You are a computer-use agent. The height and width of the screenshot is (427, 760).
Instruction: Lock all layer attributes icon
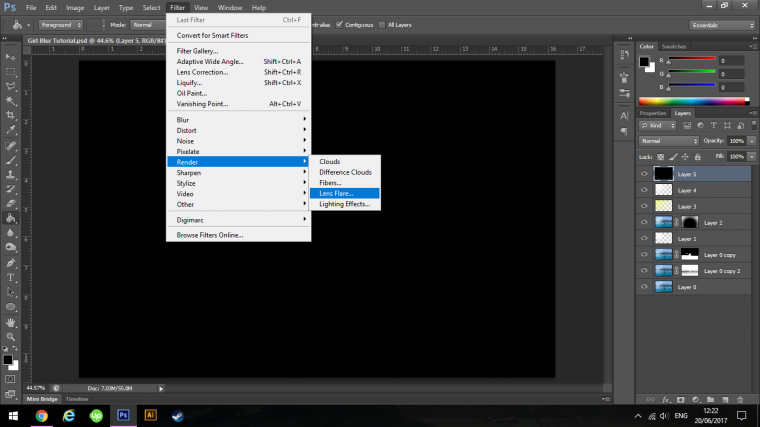click(x=697, y=157)
